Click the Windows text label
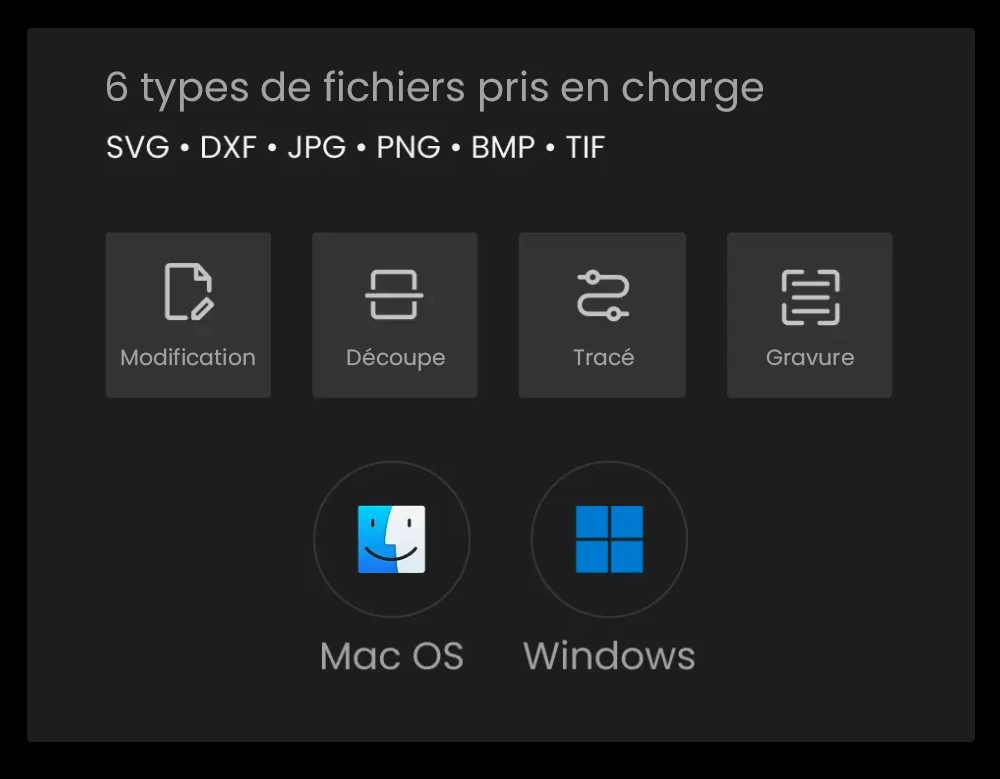Image resolution: width=1000 pixels, height=779 pixels. click(609, 656)
